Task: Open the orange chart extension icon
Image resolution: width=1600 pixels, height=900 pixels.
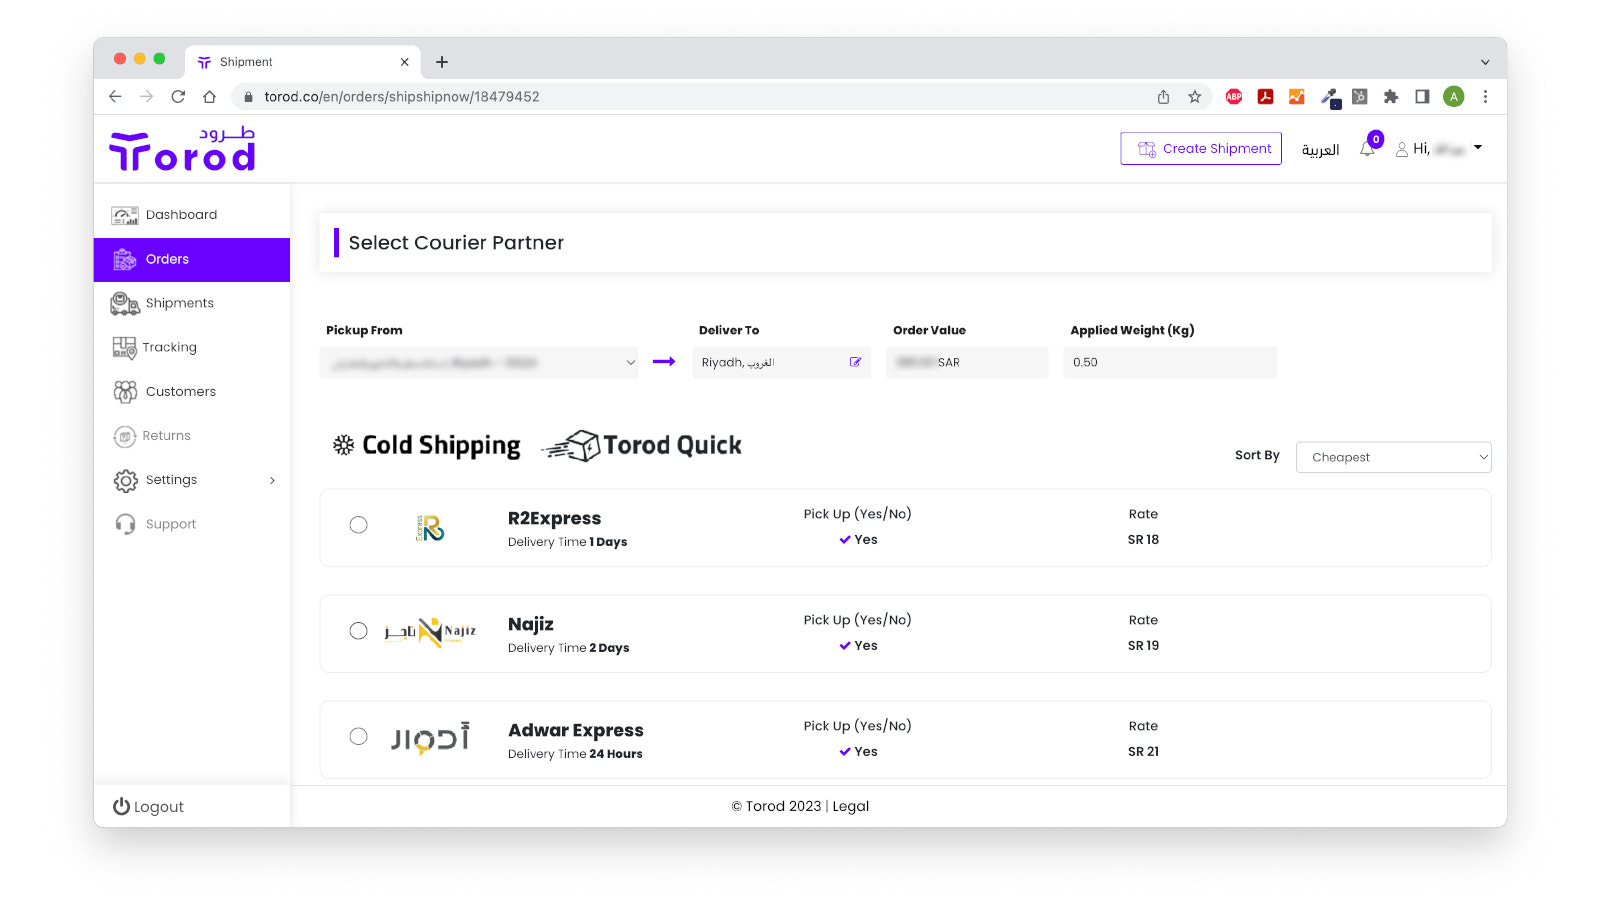Action: pos(1297,97)
